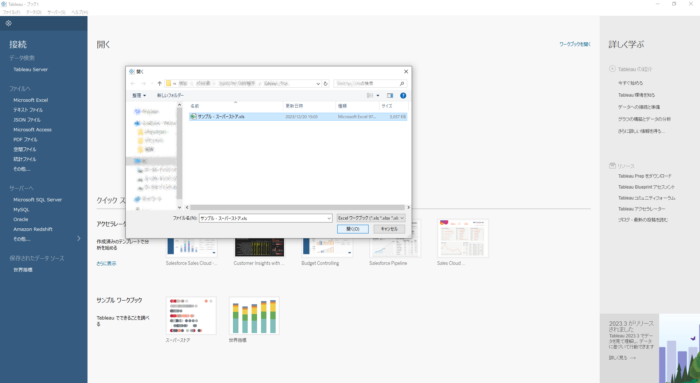Viewport: 700px width, 383px height.
Task: Toggle the preview pane icon in dialog toolbar
Action: coord(390,96)
